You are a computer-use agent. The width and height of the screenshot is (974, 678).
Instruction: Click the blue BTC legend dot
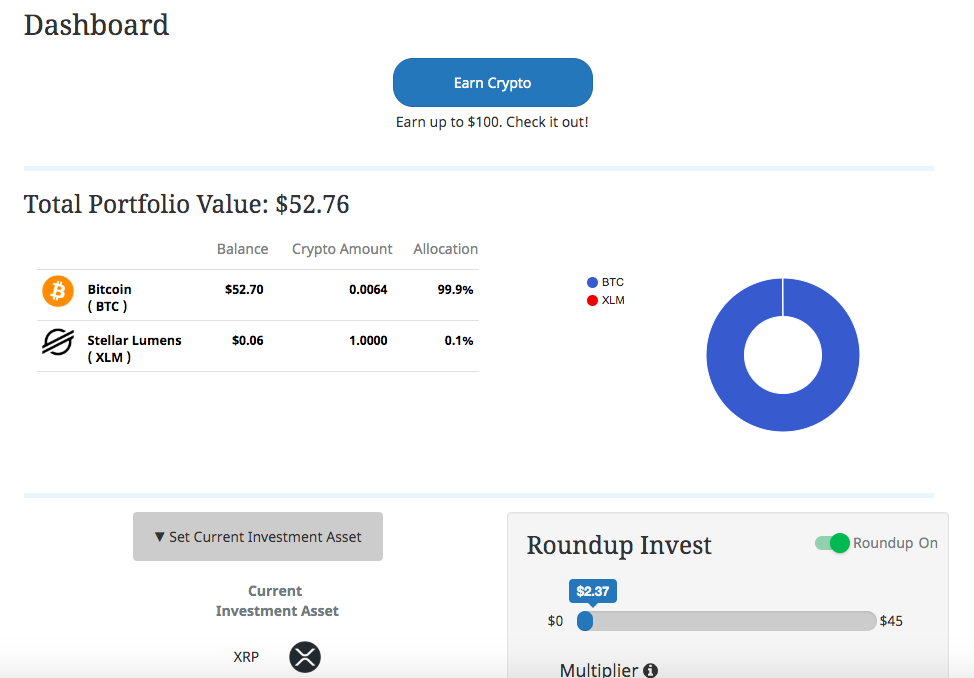(x=592, y=283)
